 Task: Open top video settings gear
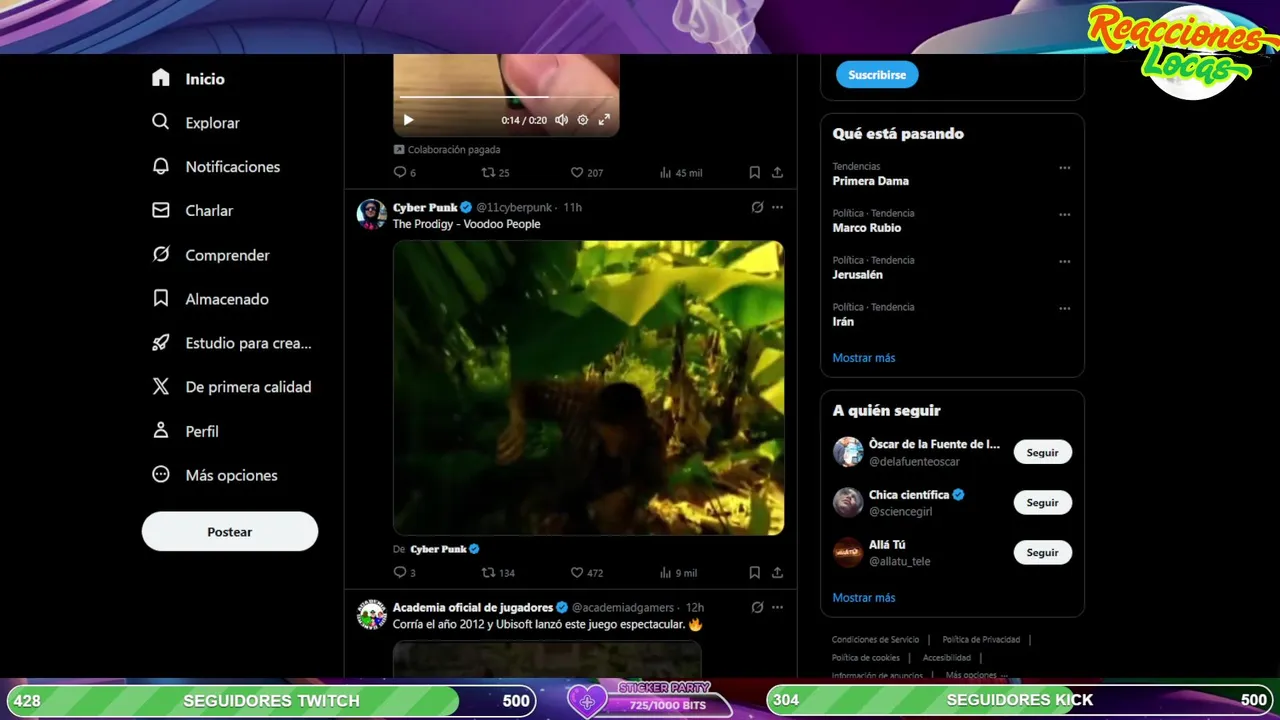pyautogui.click(x=583, y=120)
